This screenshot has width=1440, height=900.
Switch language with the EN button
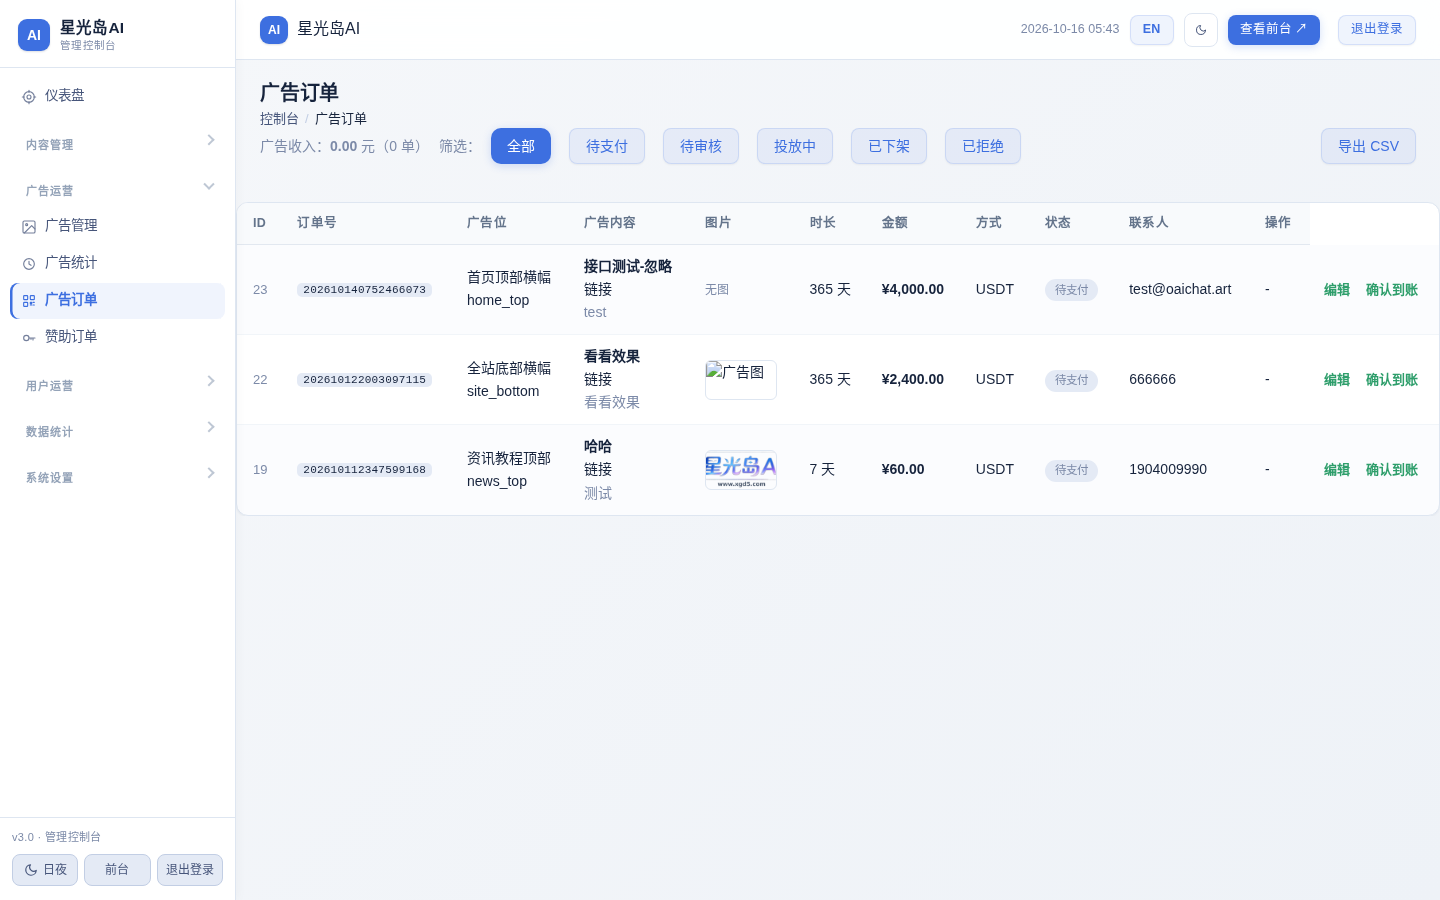[x=1152, y=30]
